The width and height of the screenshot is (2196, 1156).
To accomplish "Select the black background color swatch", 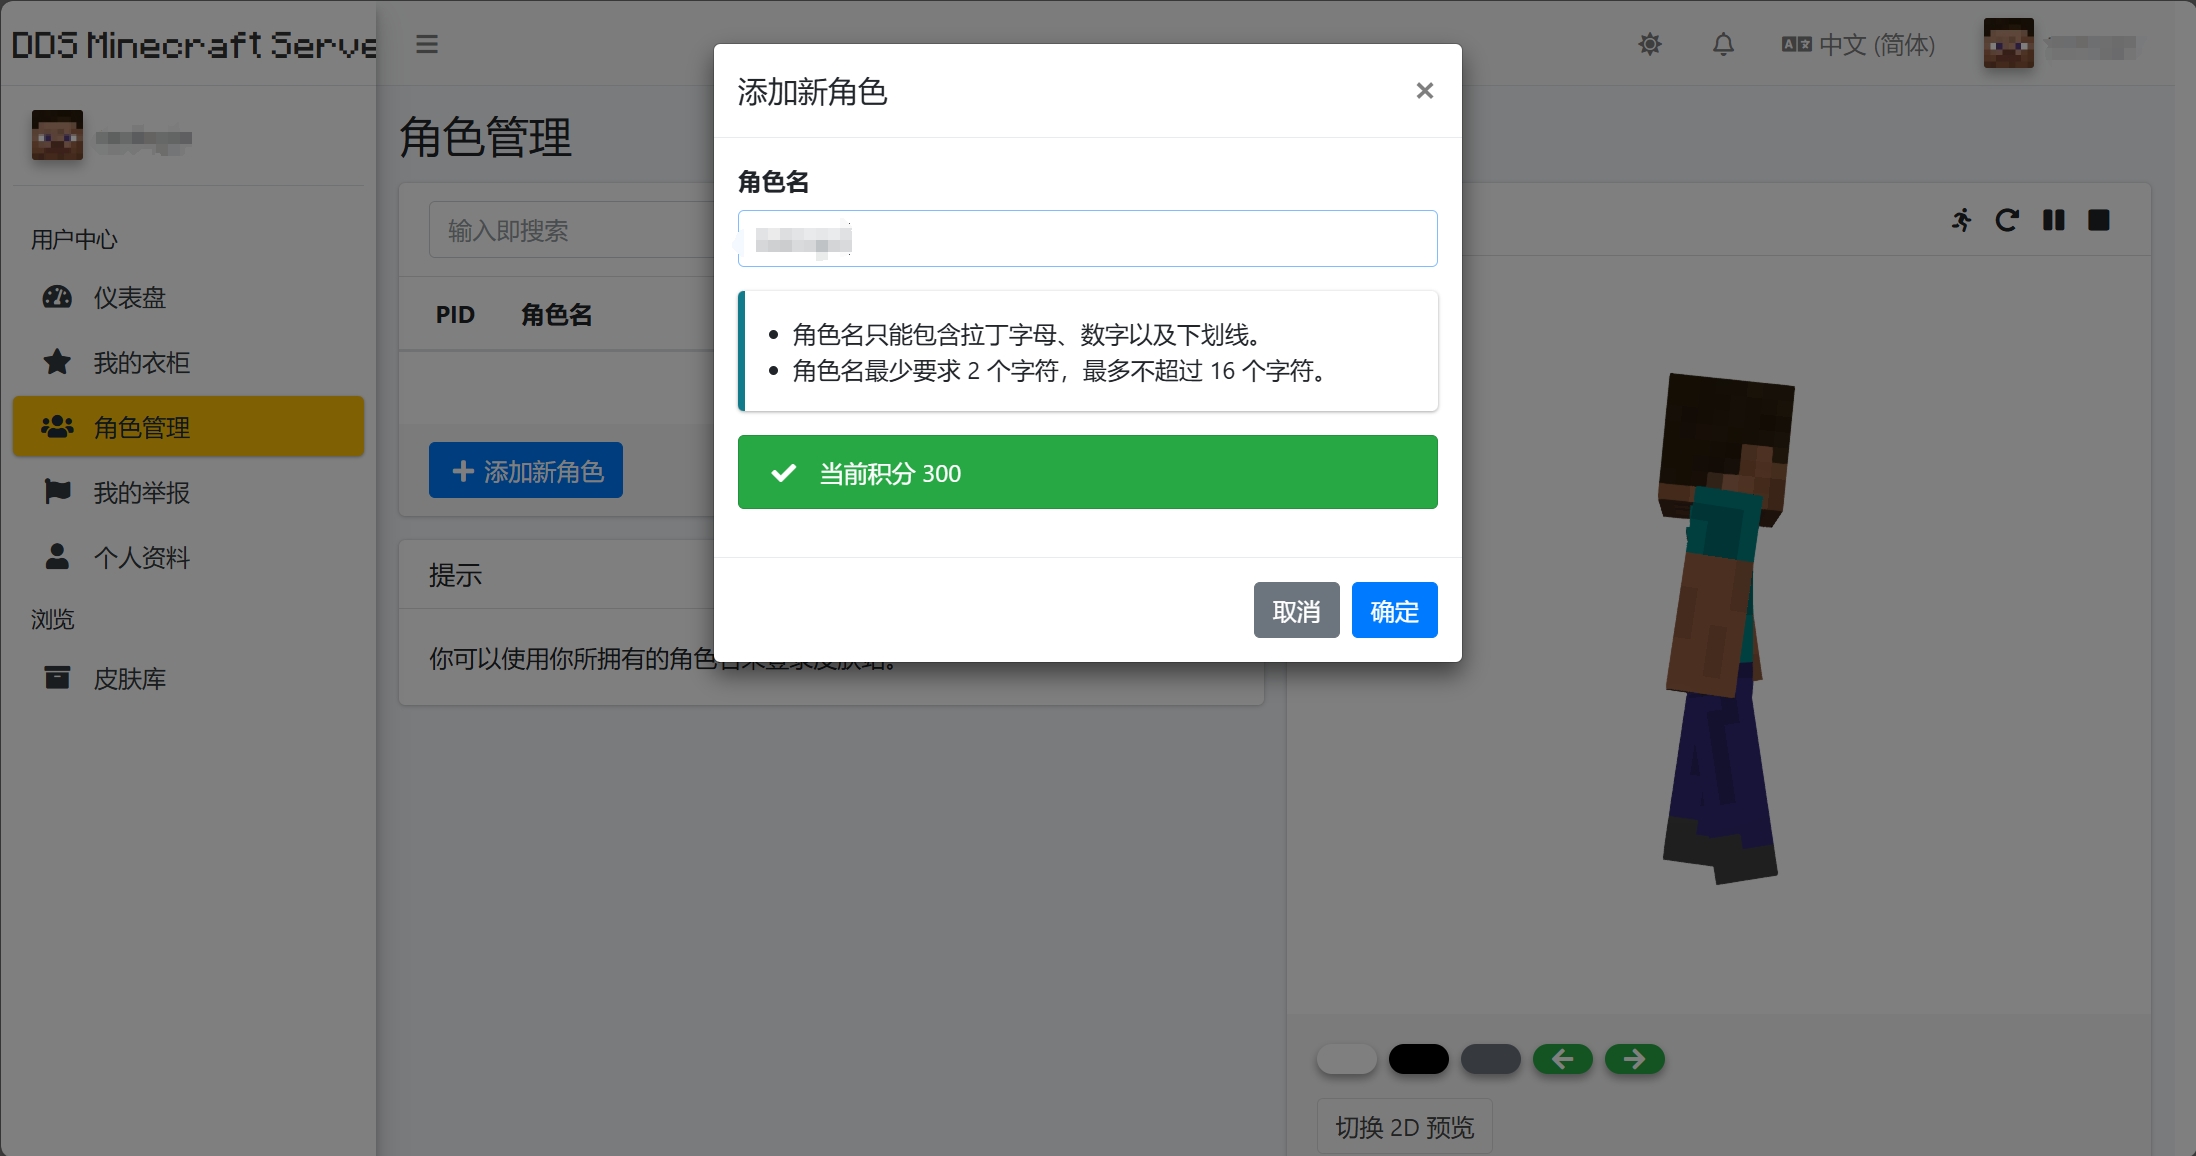I will pyautogui.click(x=1418, y=1058).
